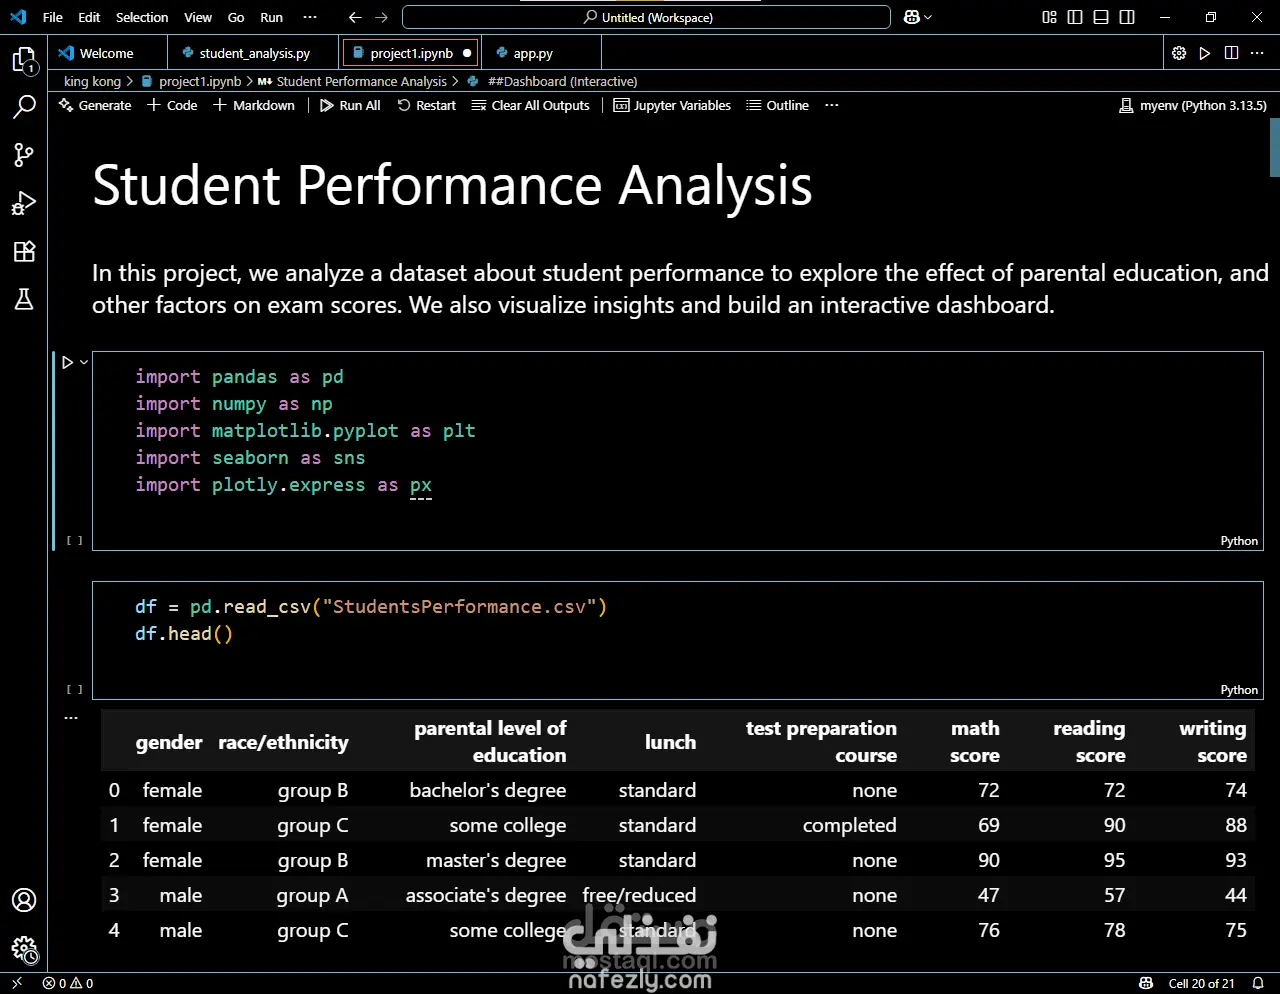The image size is (1280, 994).
Task: Open the Extensions view
Action: coord(24,251)
